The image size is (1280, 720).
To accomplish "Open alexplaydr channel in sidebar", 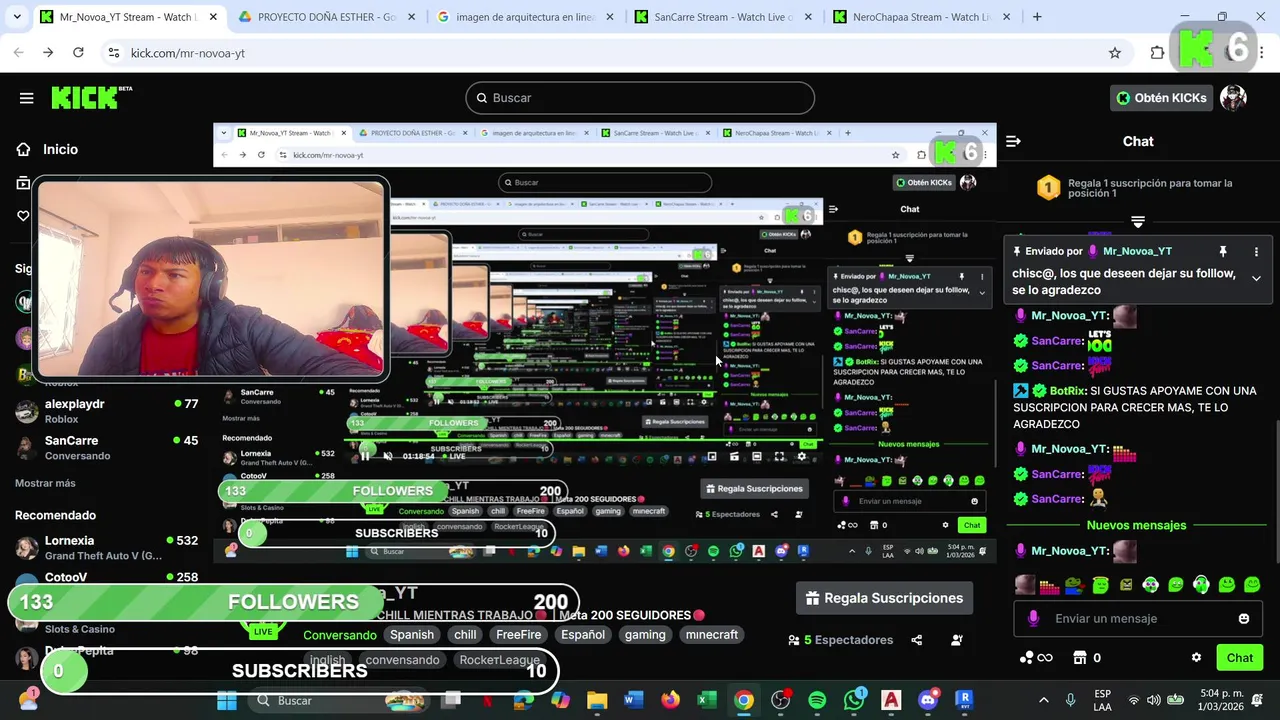I will pos(105,410).
